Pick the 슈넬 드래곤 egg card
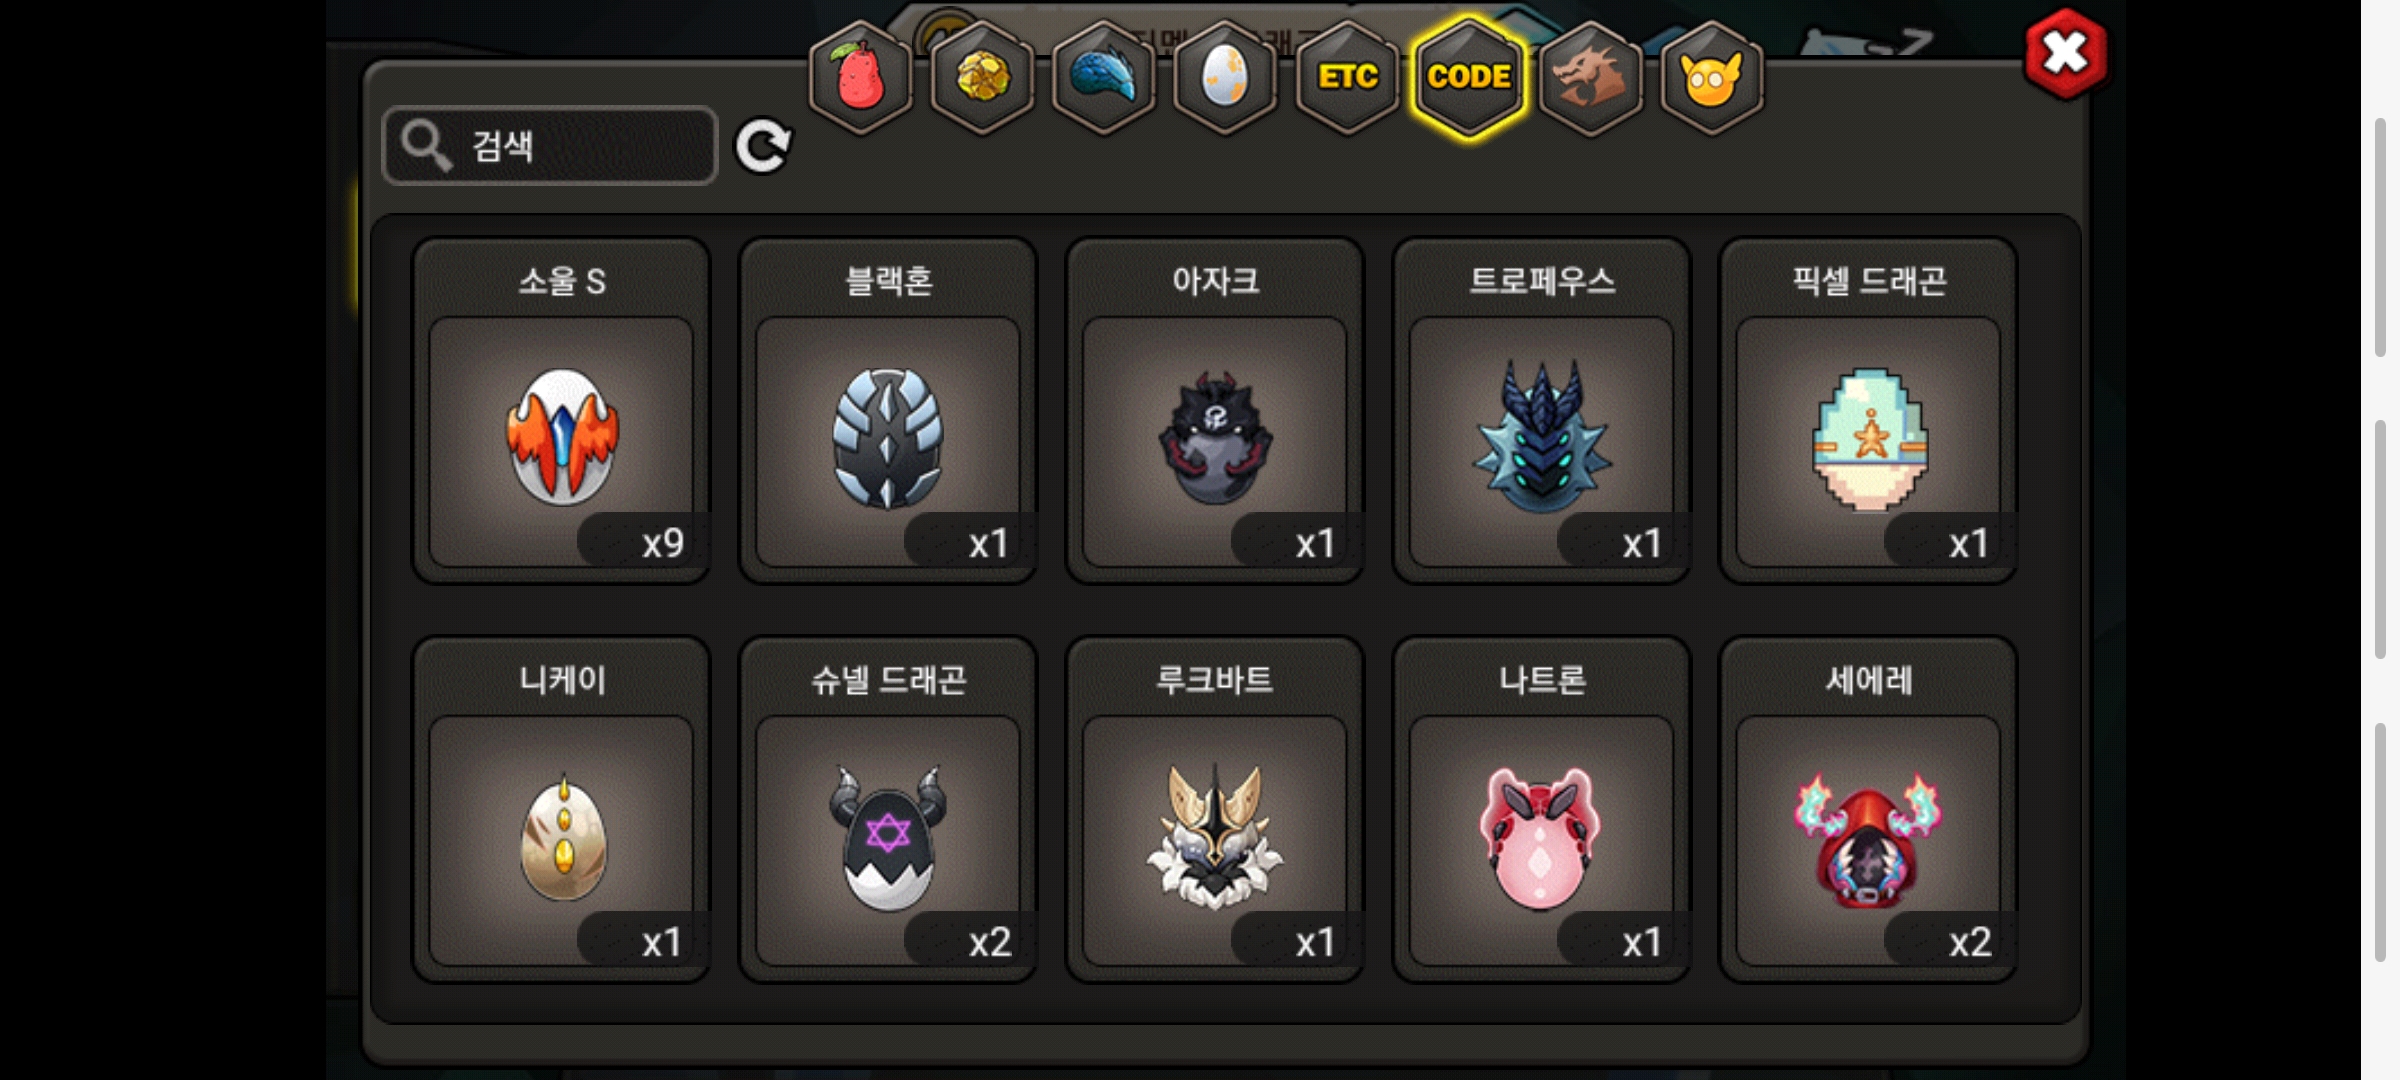The image size is (2400, 1080). 888,810
